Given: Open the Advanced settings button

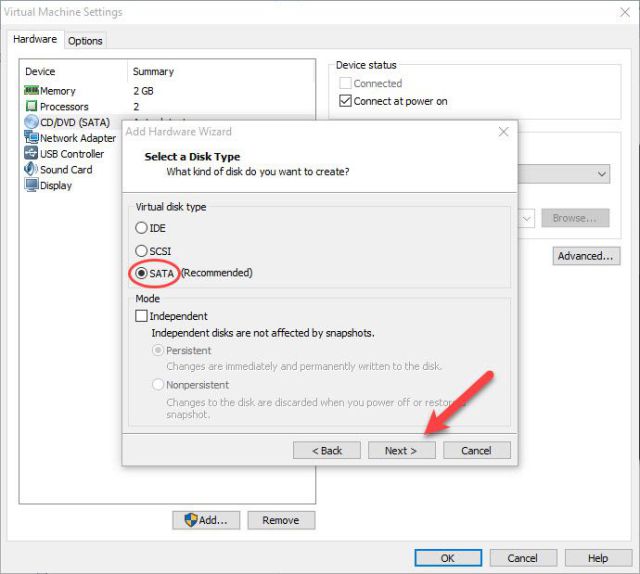Looking at the screenshot, I should pyautogui.click(x=586, y=256).
